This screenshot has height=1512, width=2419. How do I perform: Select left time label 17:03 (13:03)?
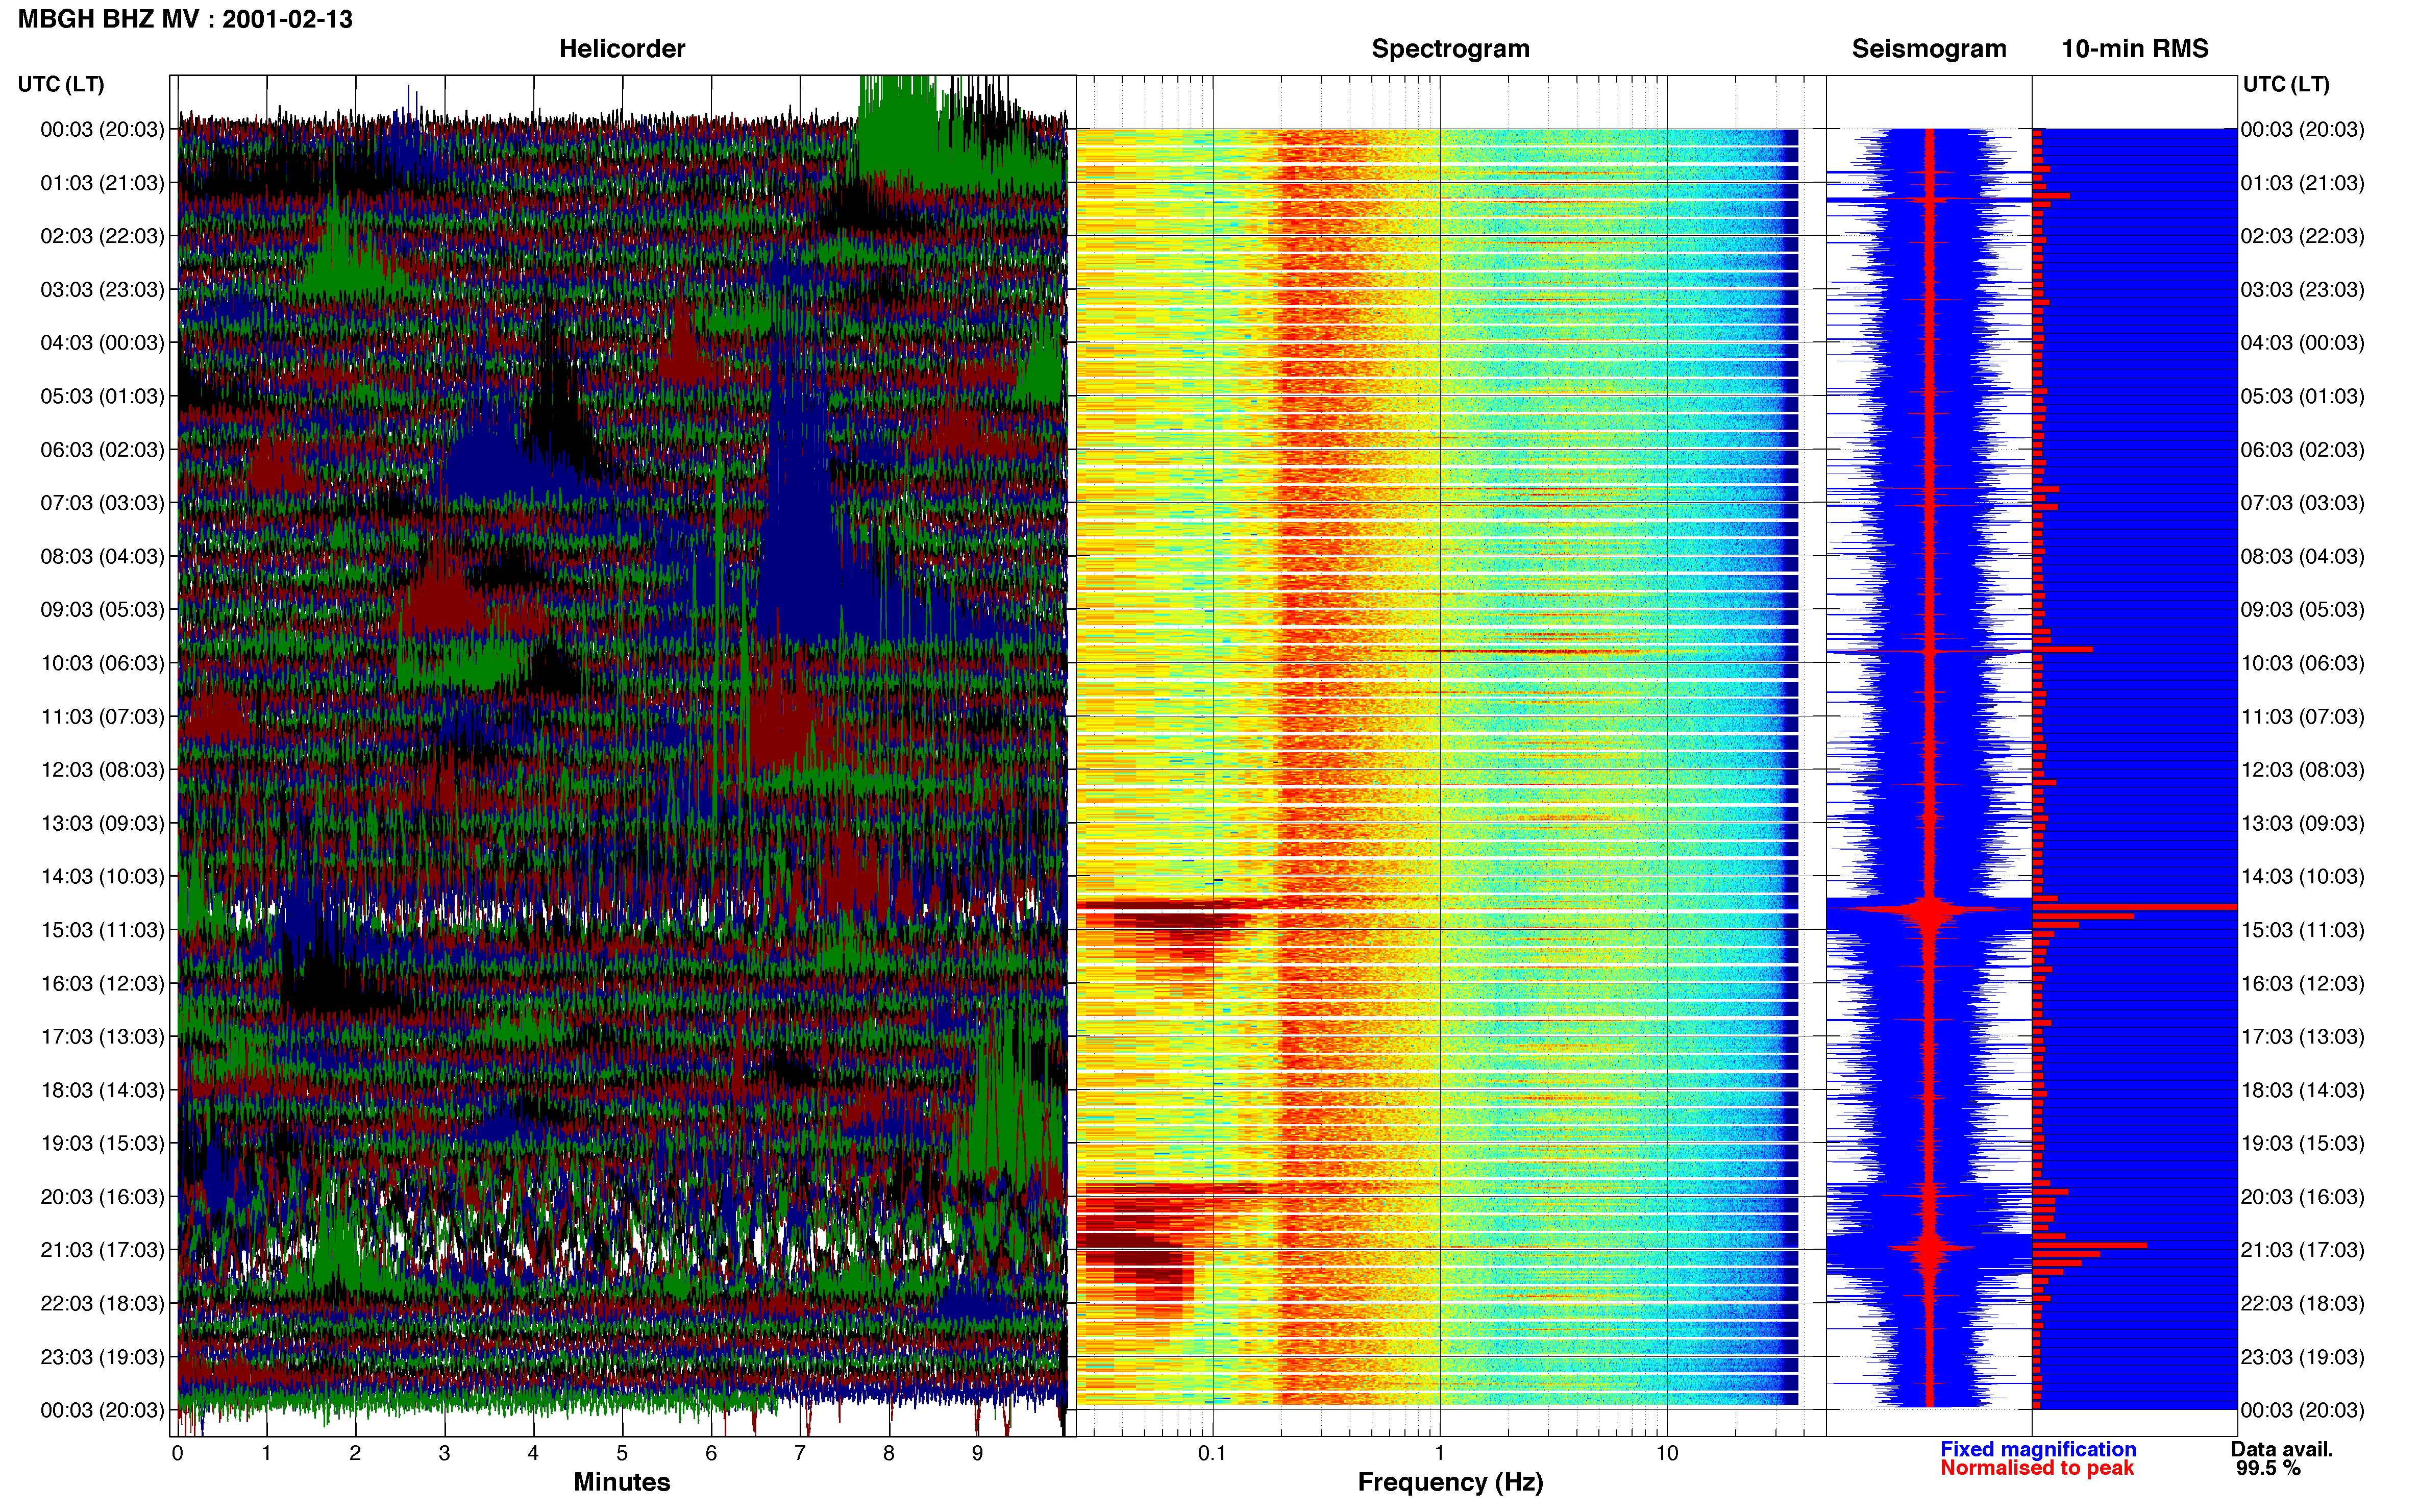click(102, 1037)
